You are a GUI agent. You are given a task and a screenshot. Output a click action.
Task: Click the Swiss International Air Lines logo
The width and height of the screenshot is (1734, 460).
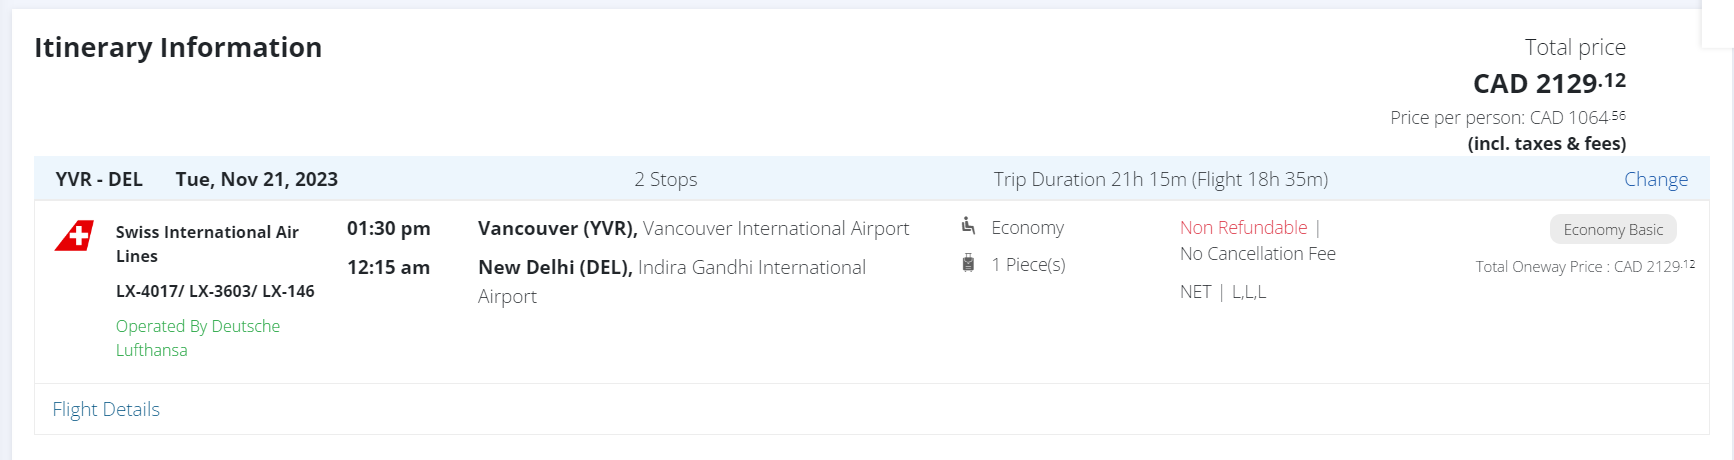[x=74, y=236]
